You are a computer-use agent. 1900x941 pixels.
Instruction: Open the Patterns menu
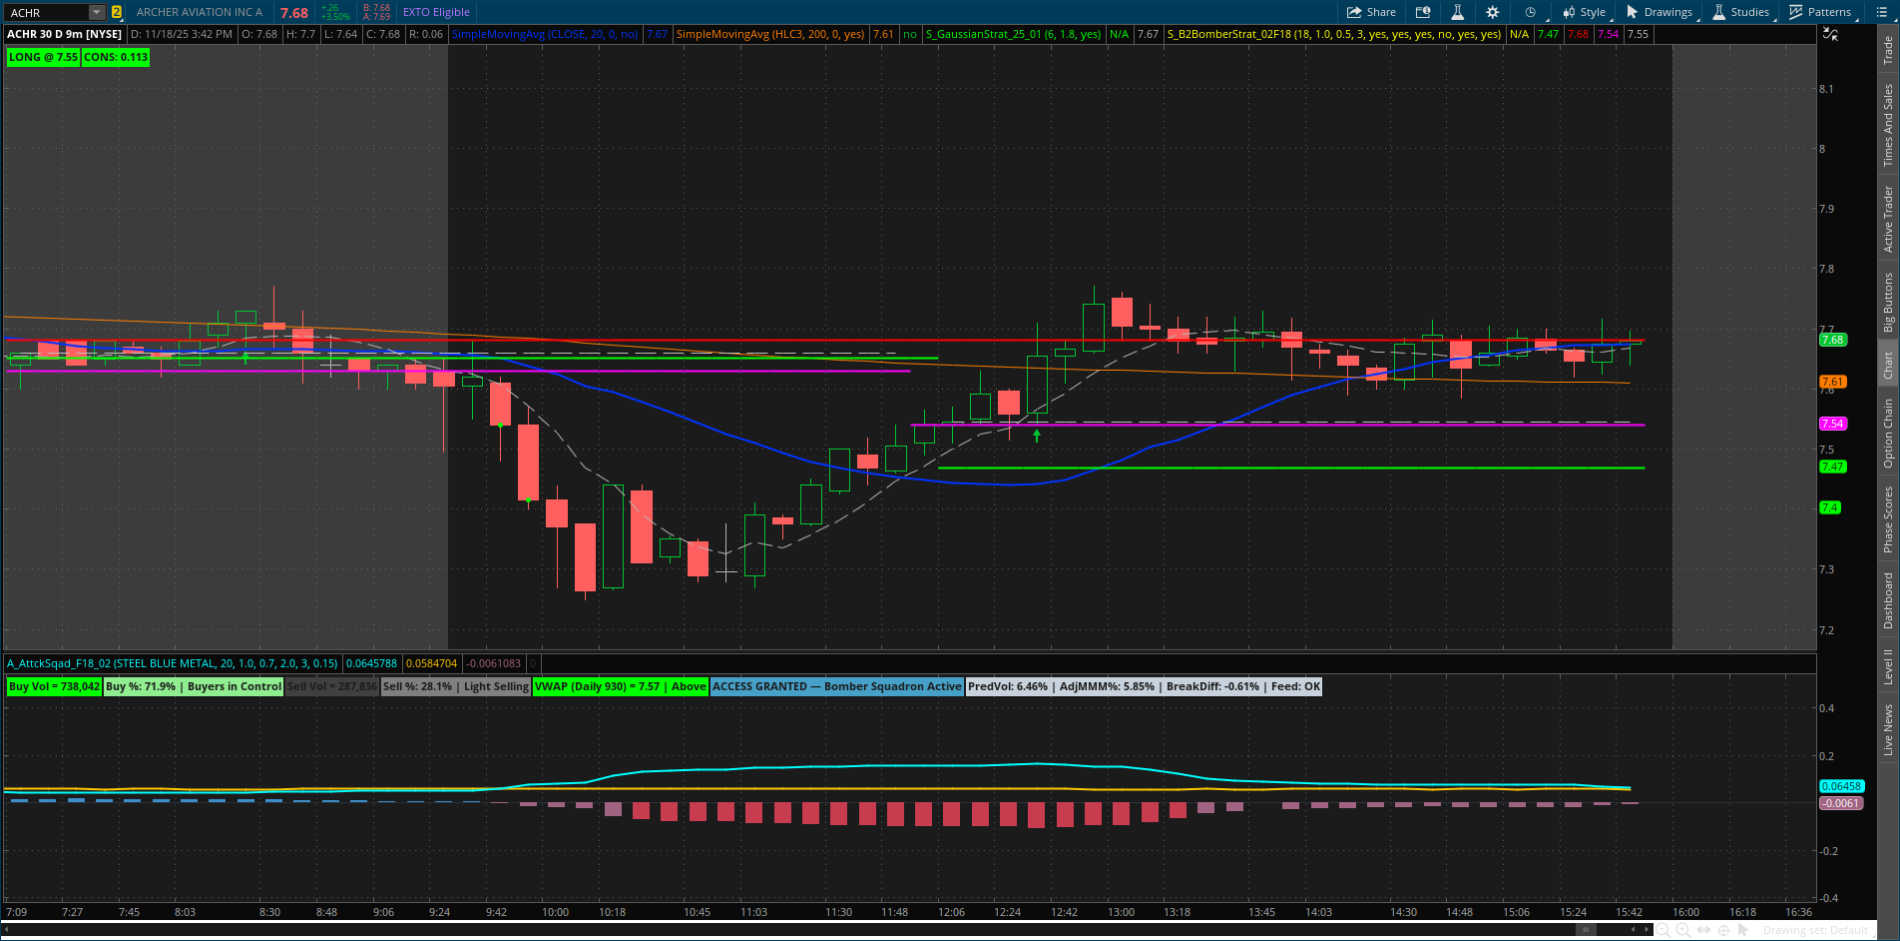[1820, 12]
